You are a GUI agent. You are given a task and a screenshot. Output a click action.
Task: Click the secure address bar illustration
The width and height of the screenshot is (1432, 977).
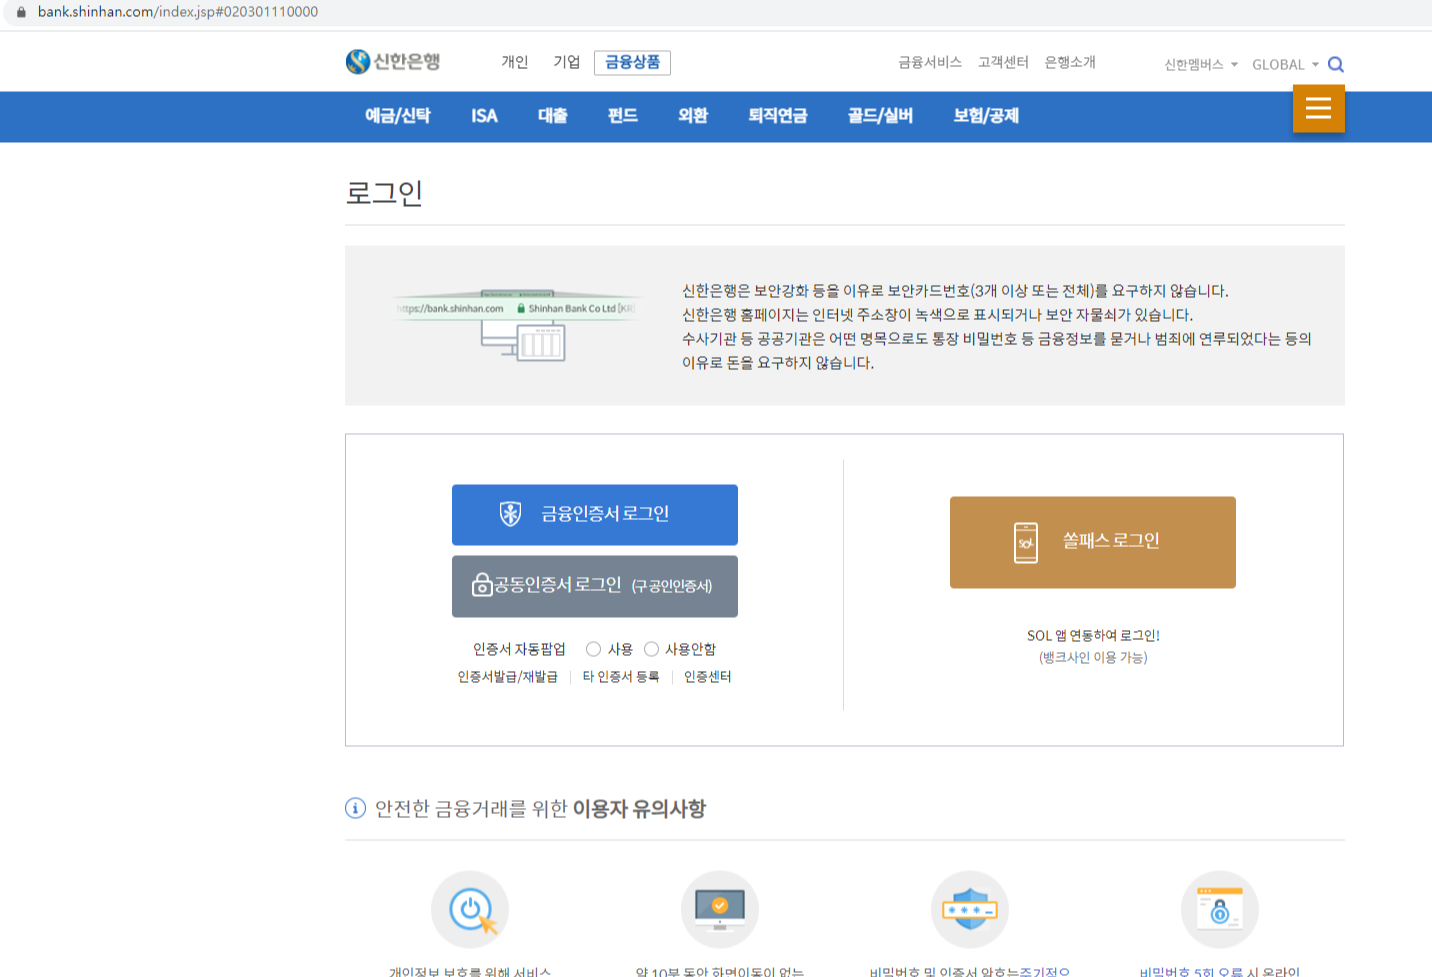[x=516, y=324]
